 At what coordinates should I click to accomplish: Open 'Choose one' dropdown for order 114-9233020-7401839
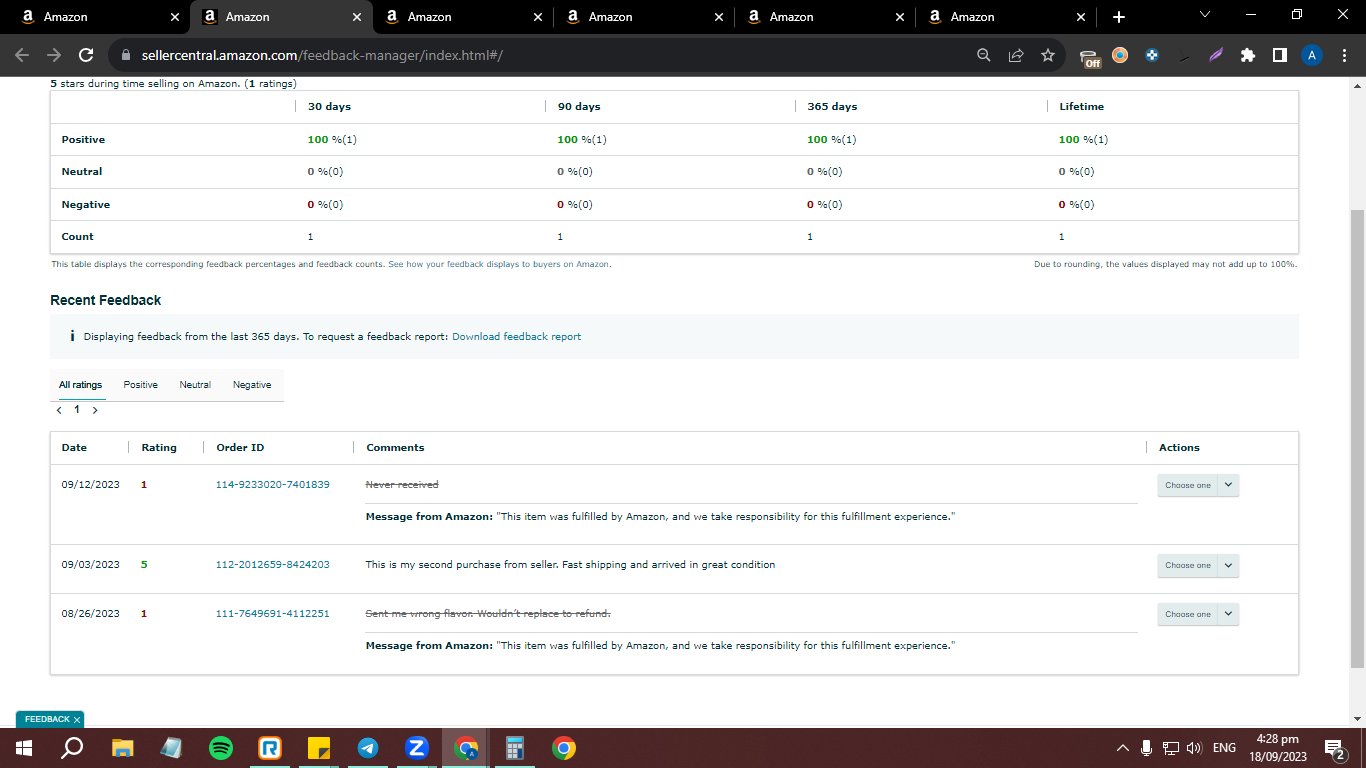click(x=1198, y=485)
